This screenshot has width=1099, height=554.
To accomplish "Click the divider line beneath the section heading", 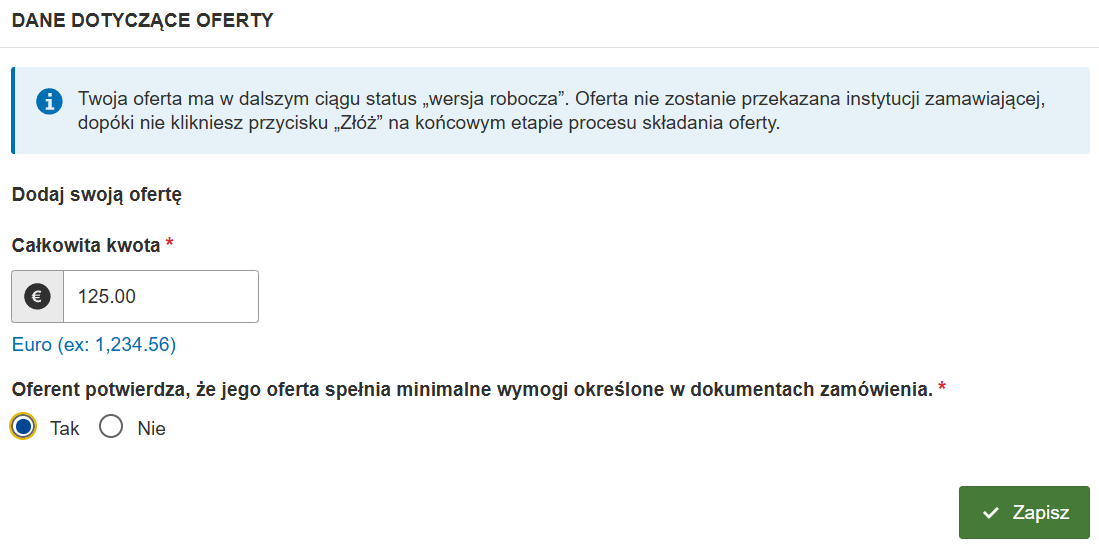I will [x=550, y=48].
